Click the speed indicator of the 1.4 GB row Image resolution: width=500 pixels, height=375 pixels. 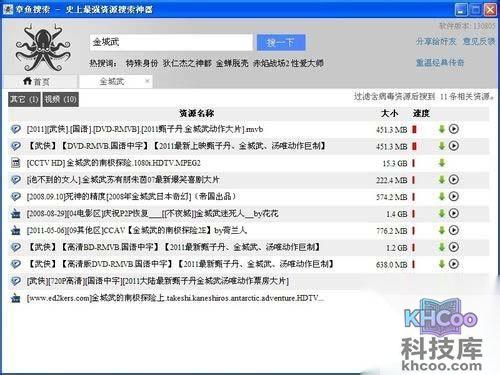[414, 213]
